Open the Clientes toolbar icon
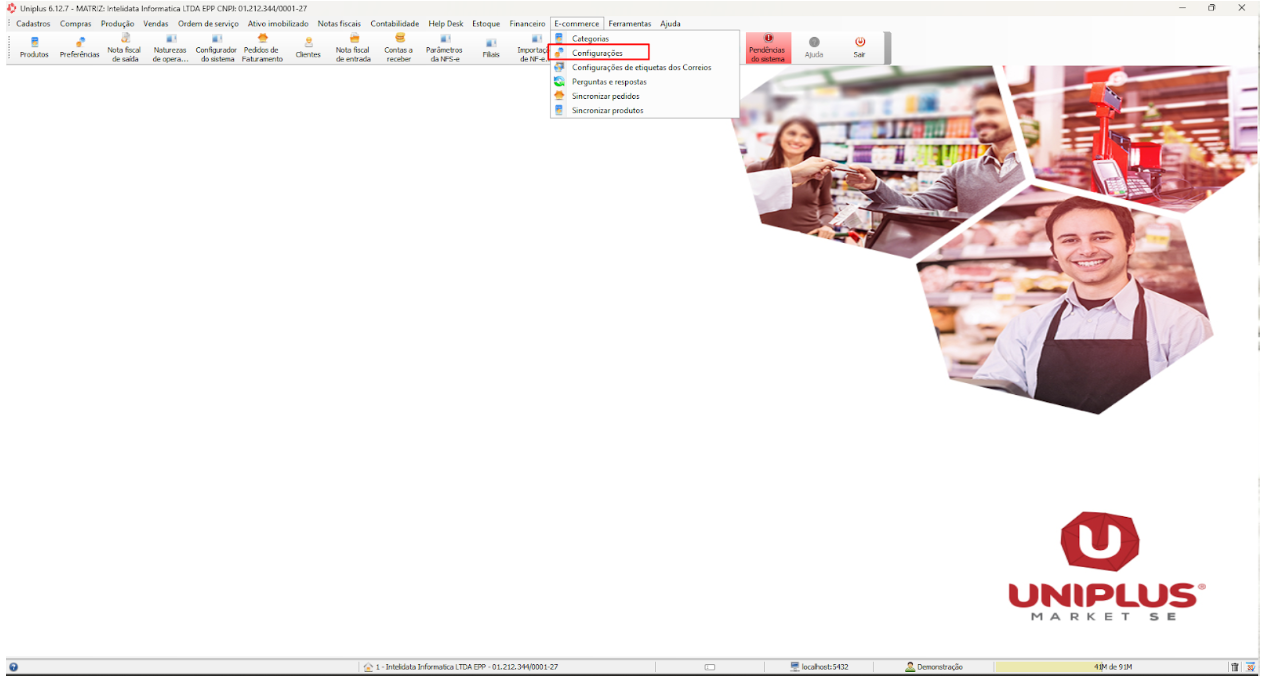1267x677 pixels. pyautogui.click(x=308, y=47)
